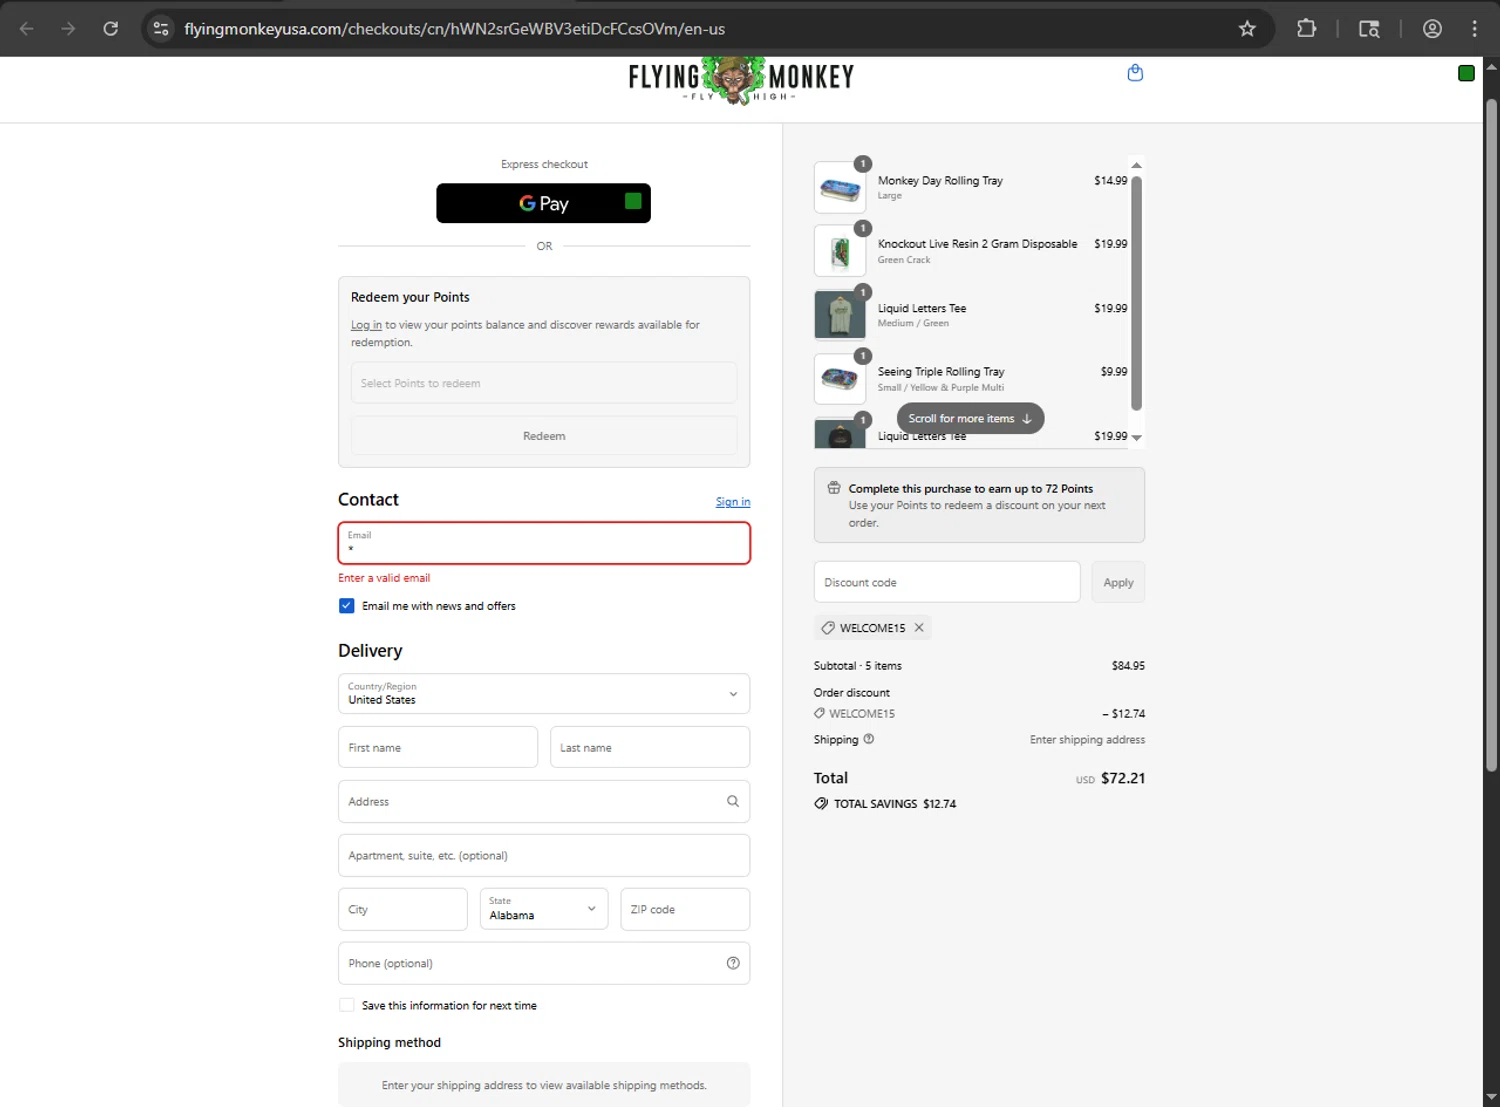Click Liquid Letters Tee Medium/Green thumbnail
Image resolution: width=1500 pixels, height=1107 pixels.
(840, 315)
